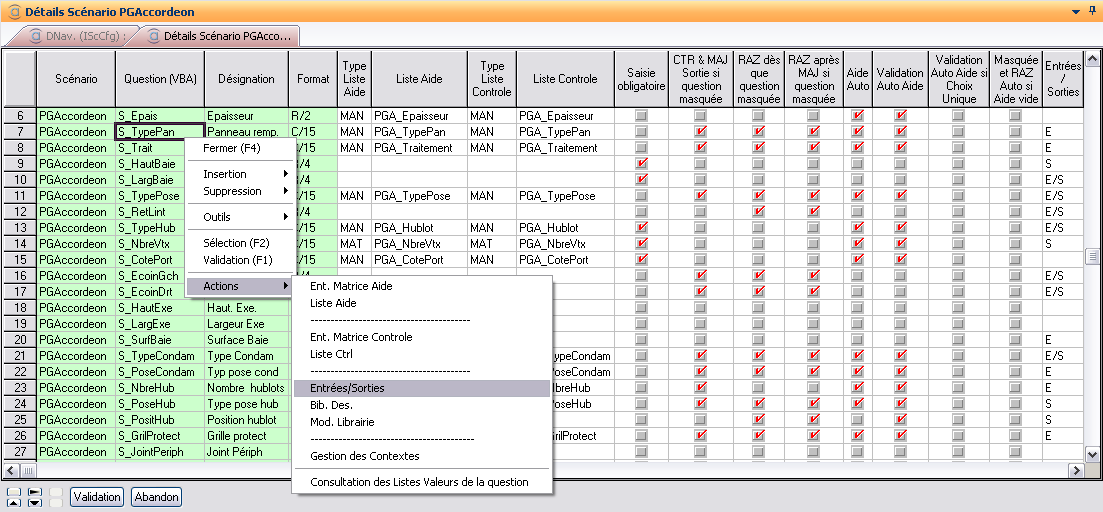Click the Scénario column header
1103x512 pixels.
[x=76, y=79]
